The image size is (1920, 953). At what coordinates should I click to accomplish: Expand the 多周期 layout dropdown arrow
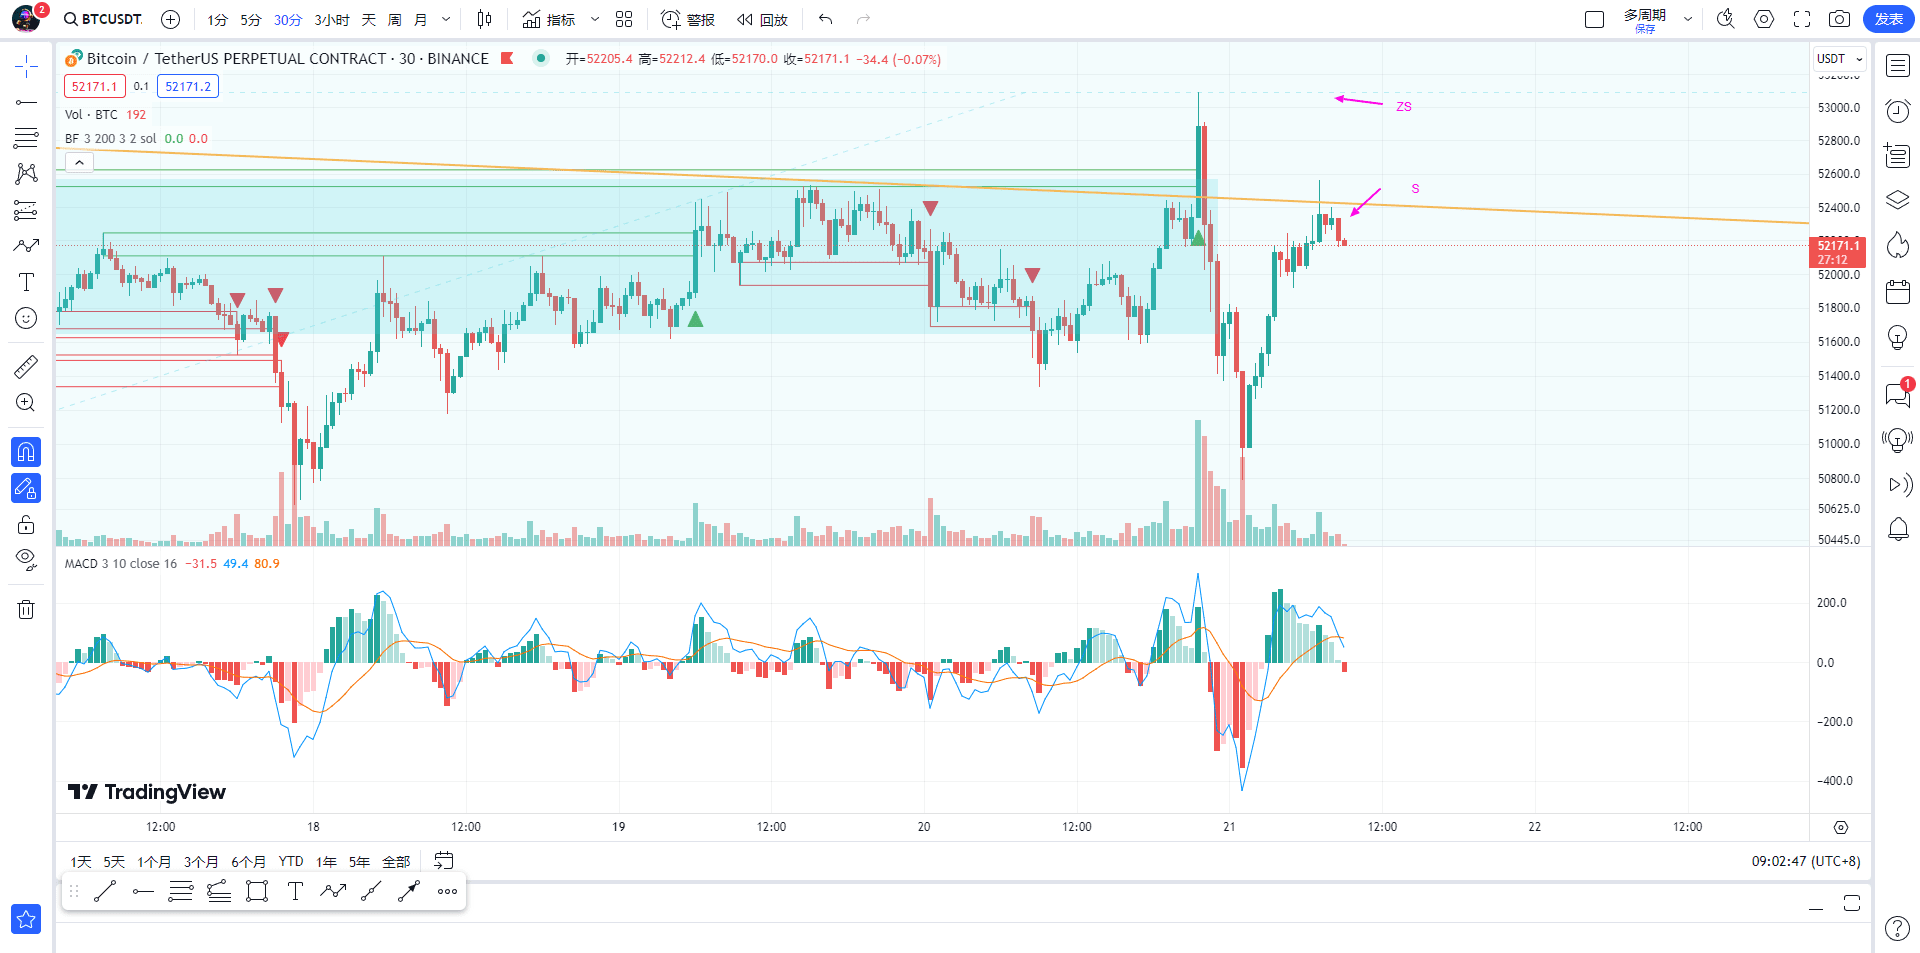click(x=1688, y=19)
